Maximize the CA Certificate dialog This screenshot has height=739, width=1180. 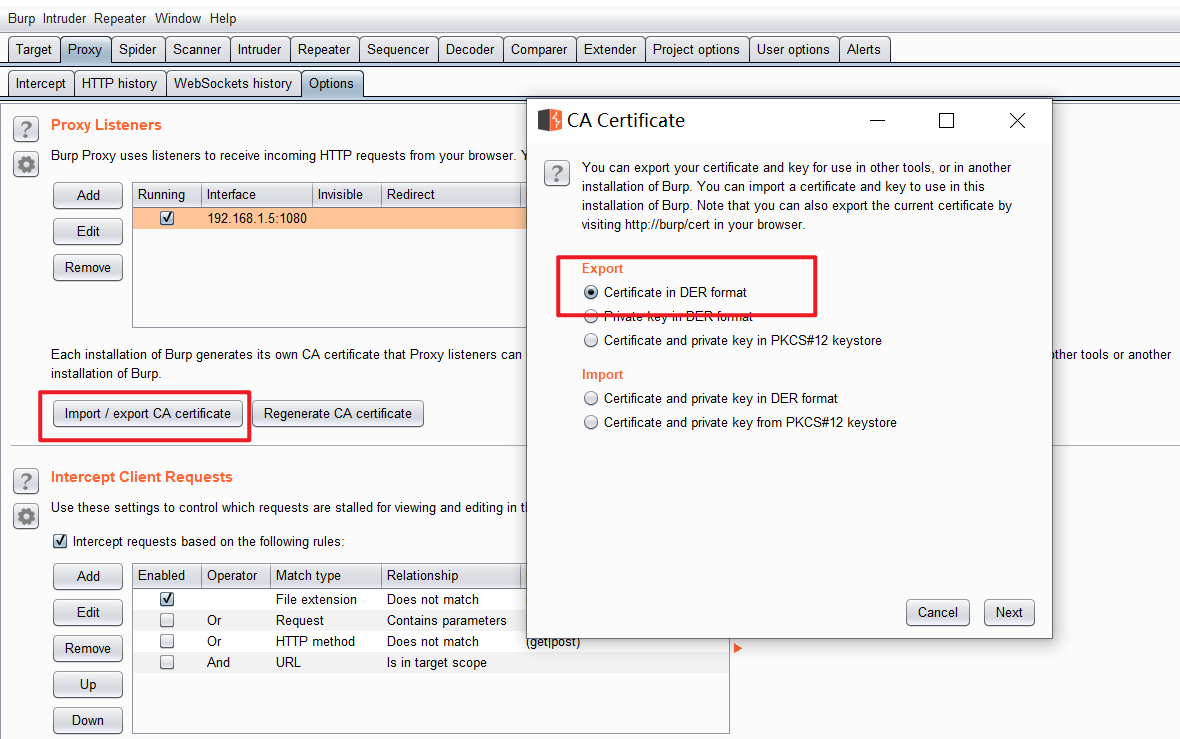click(947, 120)
